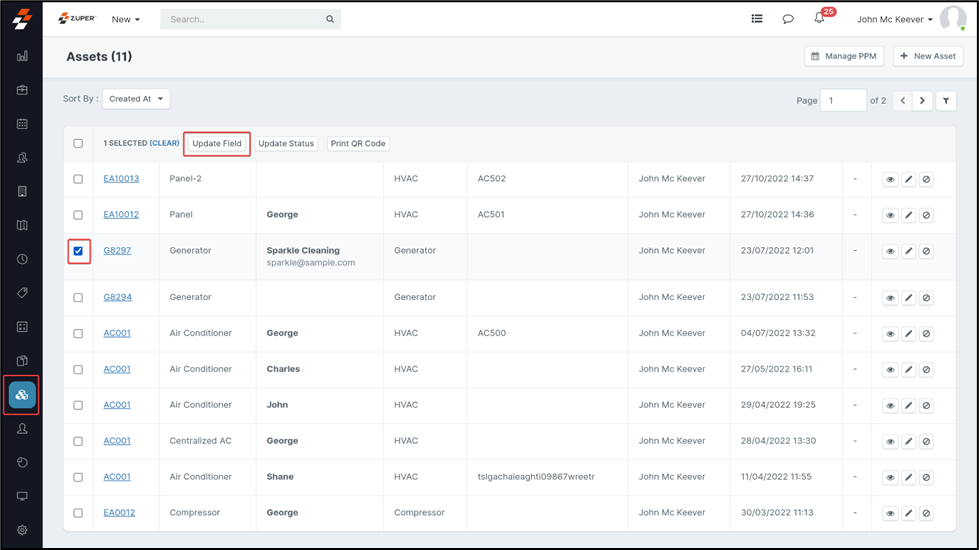Uncheck the selected G8297 asset checkbox
979x550 pixels.
coord(78,251)
